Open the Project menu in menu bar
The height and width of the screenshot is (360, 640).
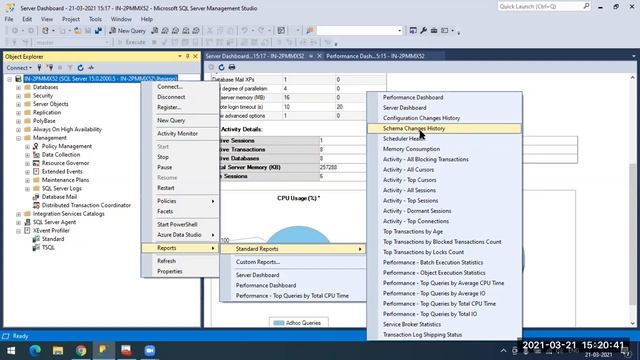click(x=71, y=19)
